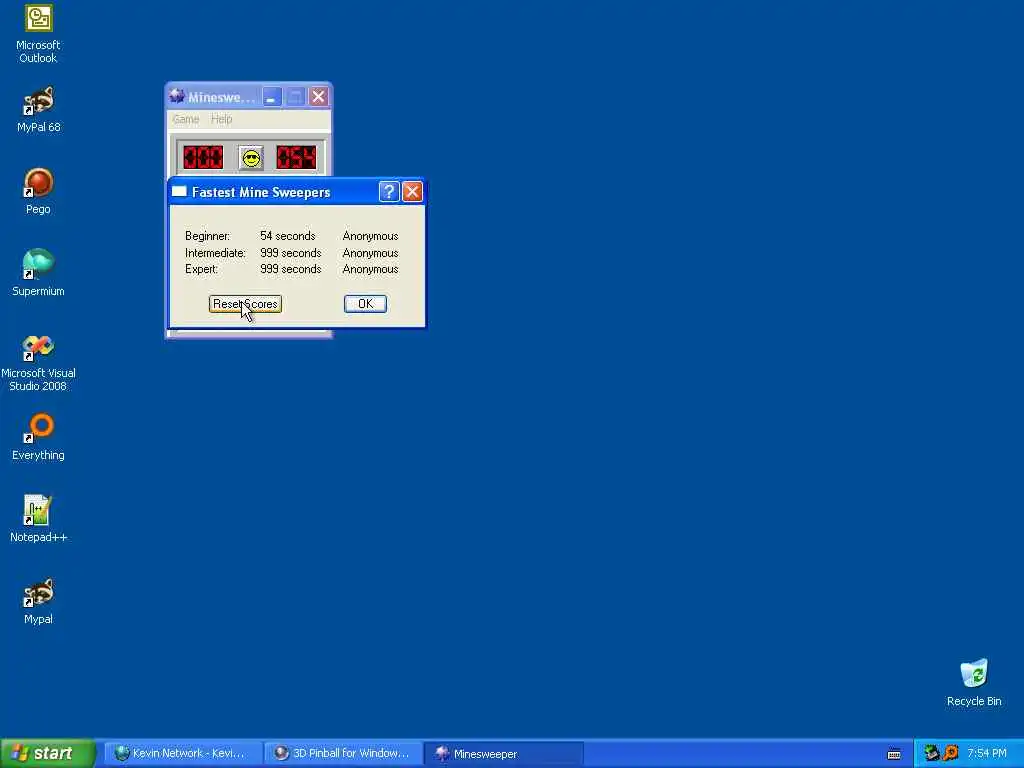This screenshot has width=1024, height=768.
Task: Close the Minesweeper window
Action: [x=318, y=97]
